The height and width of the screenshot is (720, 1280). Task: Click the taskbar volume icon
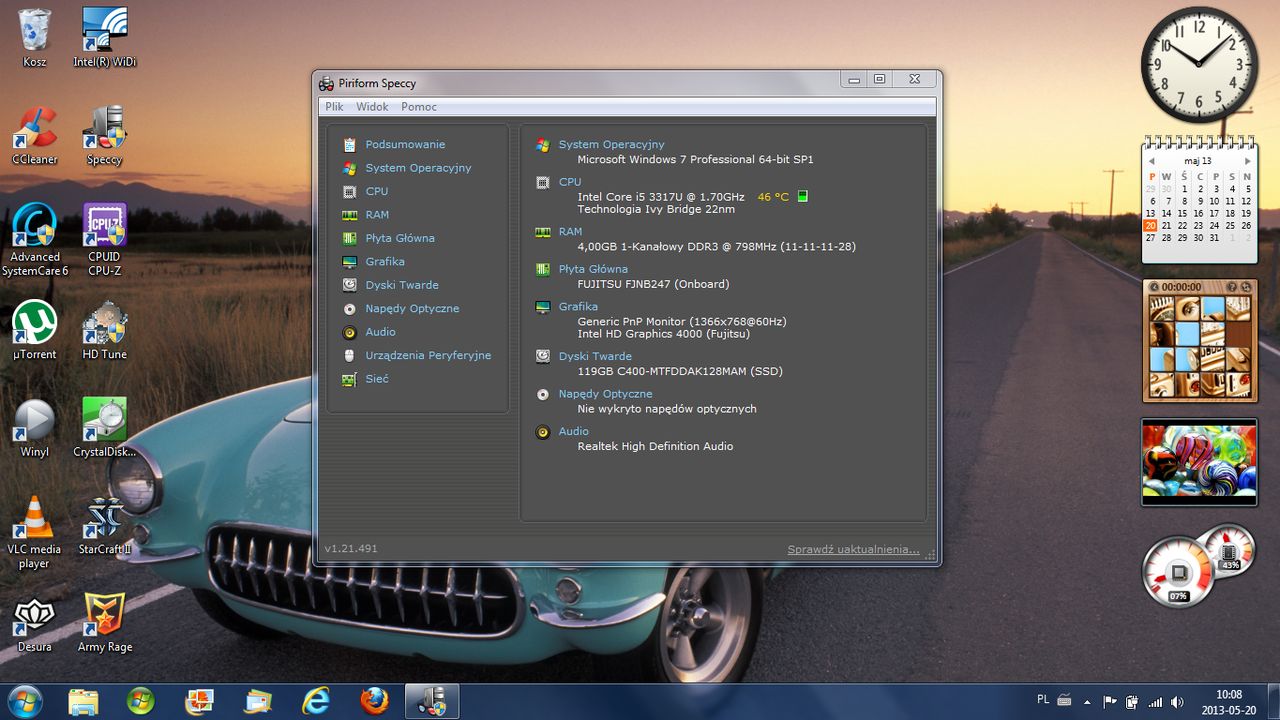click(1177, 702)
